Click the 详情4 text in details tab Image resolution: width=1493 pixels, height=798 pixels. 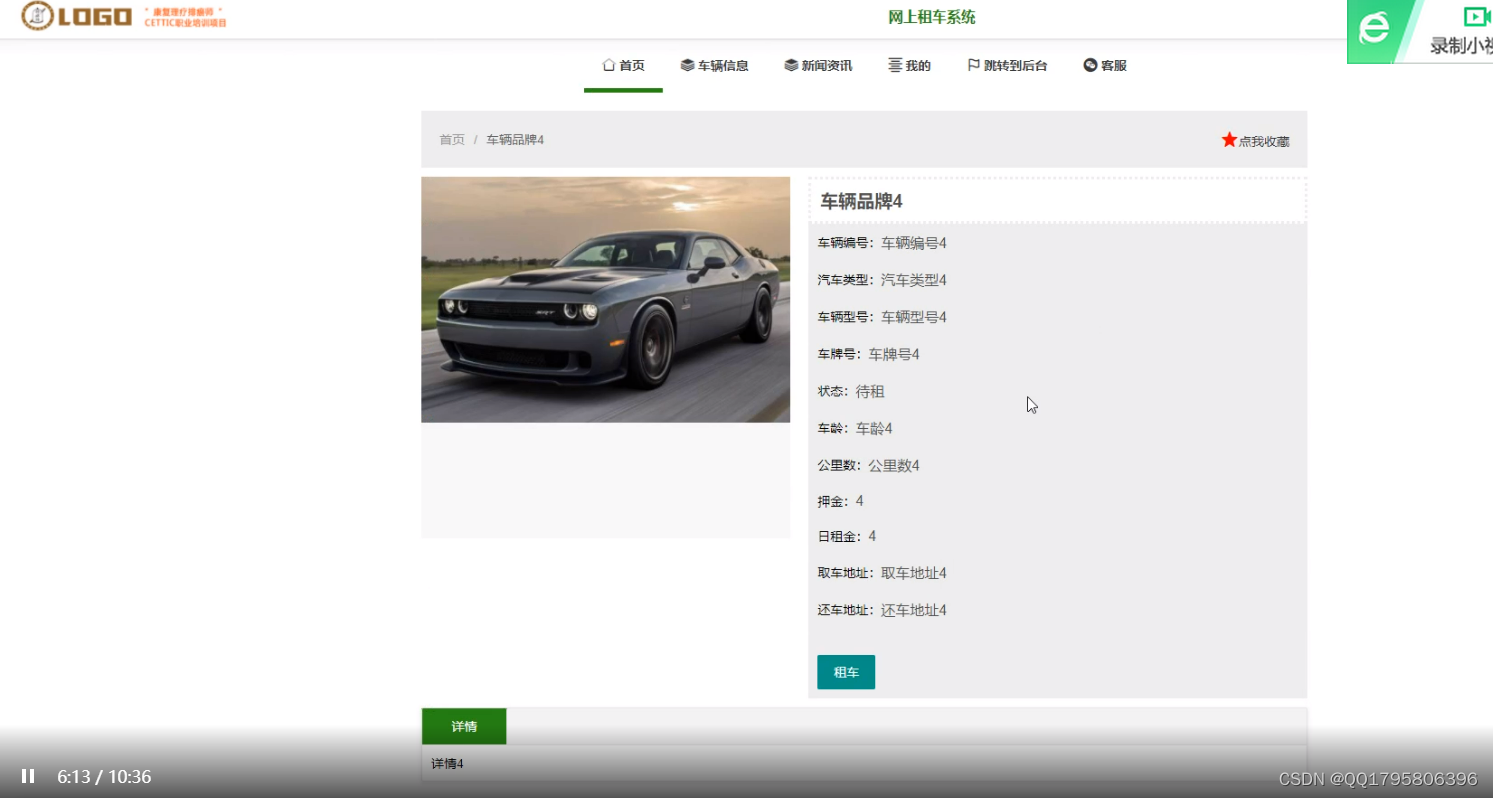[447, 764]
